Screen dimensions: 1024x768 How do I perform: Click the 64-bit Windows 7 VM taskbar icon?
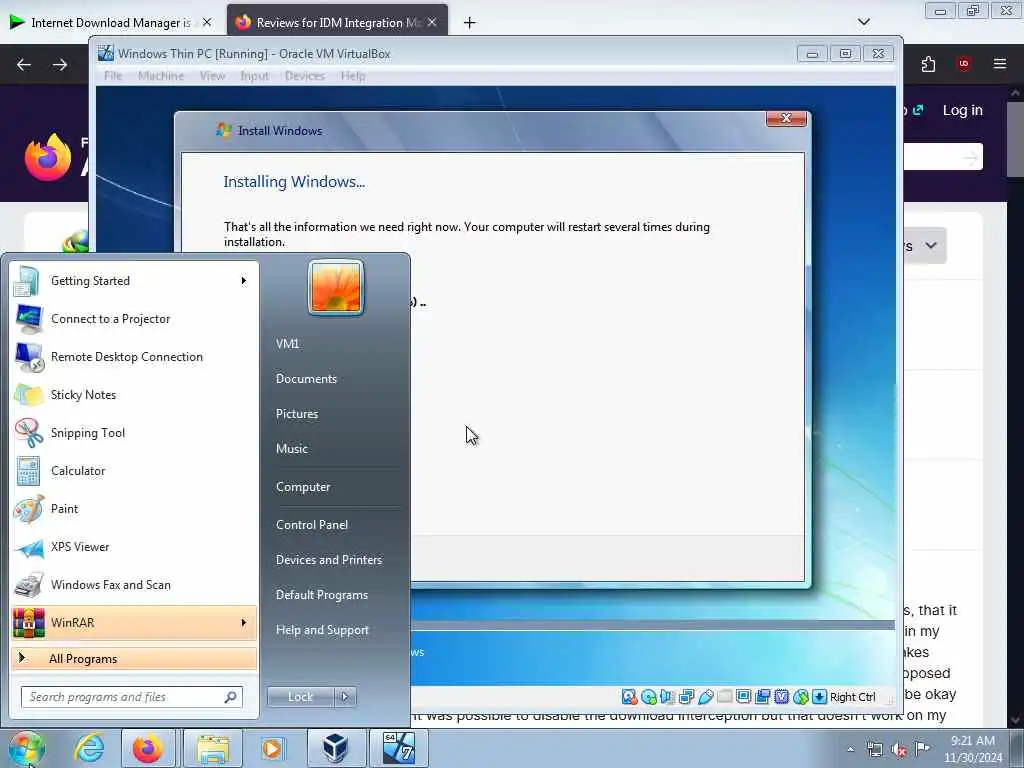(399, 748)
